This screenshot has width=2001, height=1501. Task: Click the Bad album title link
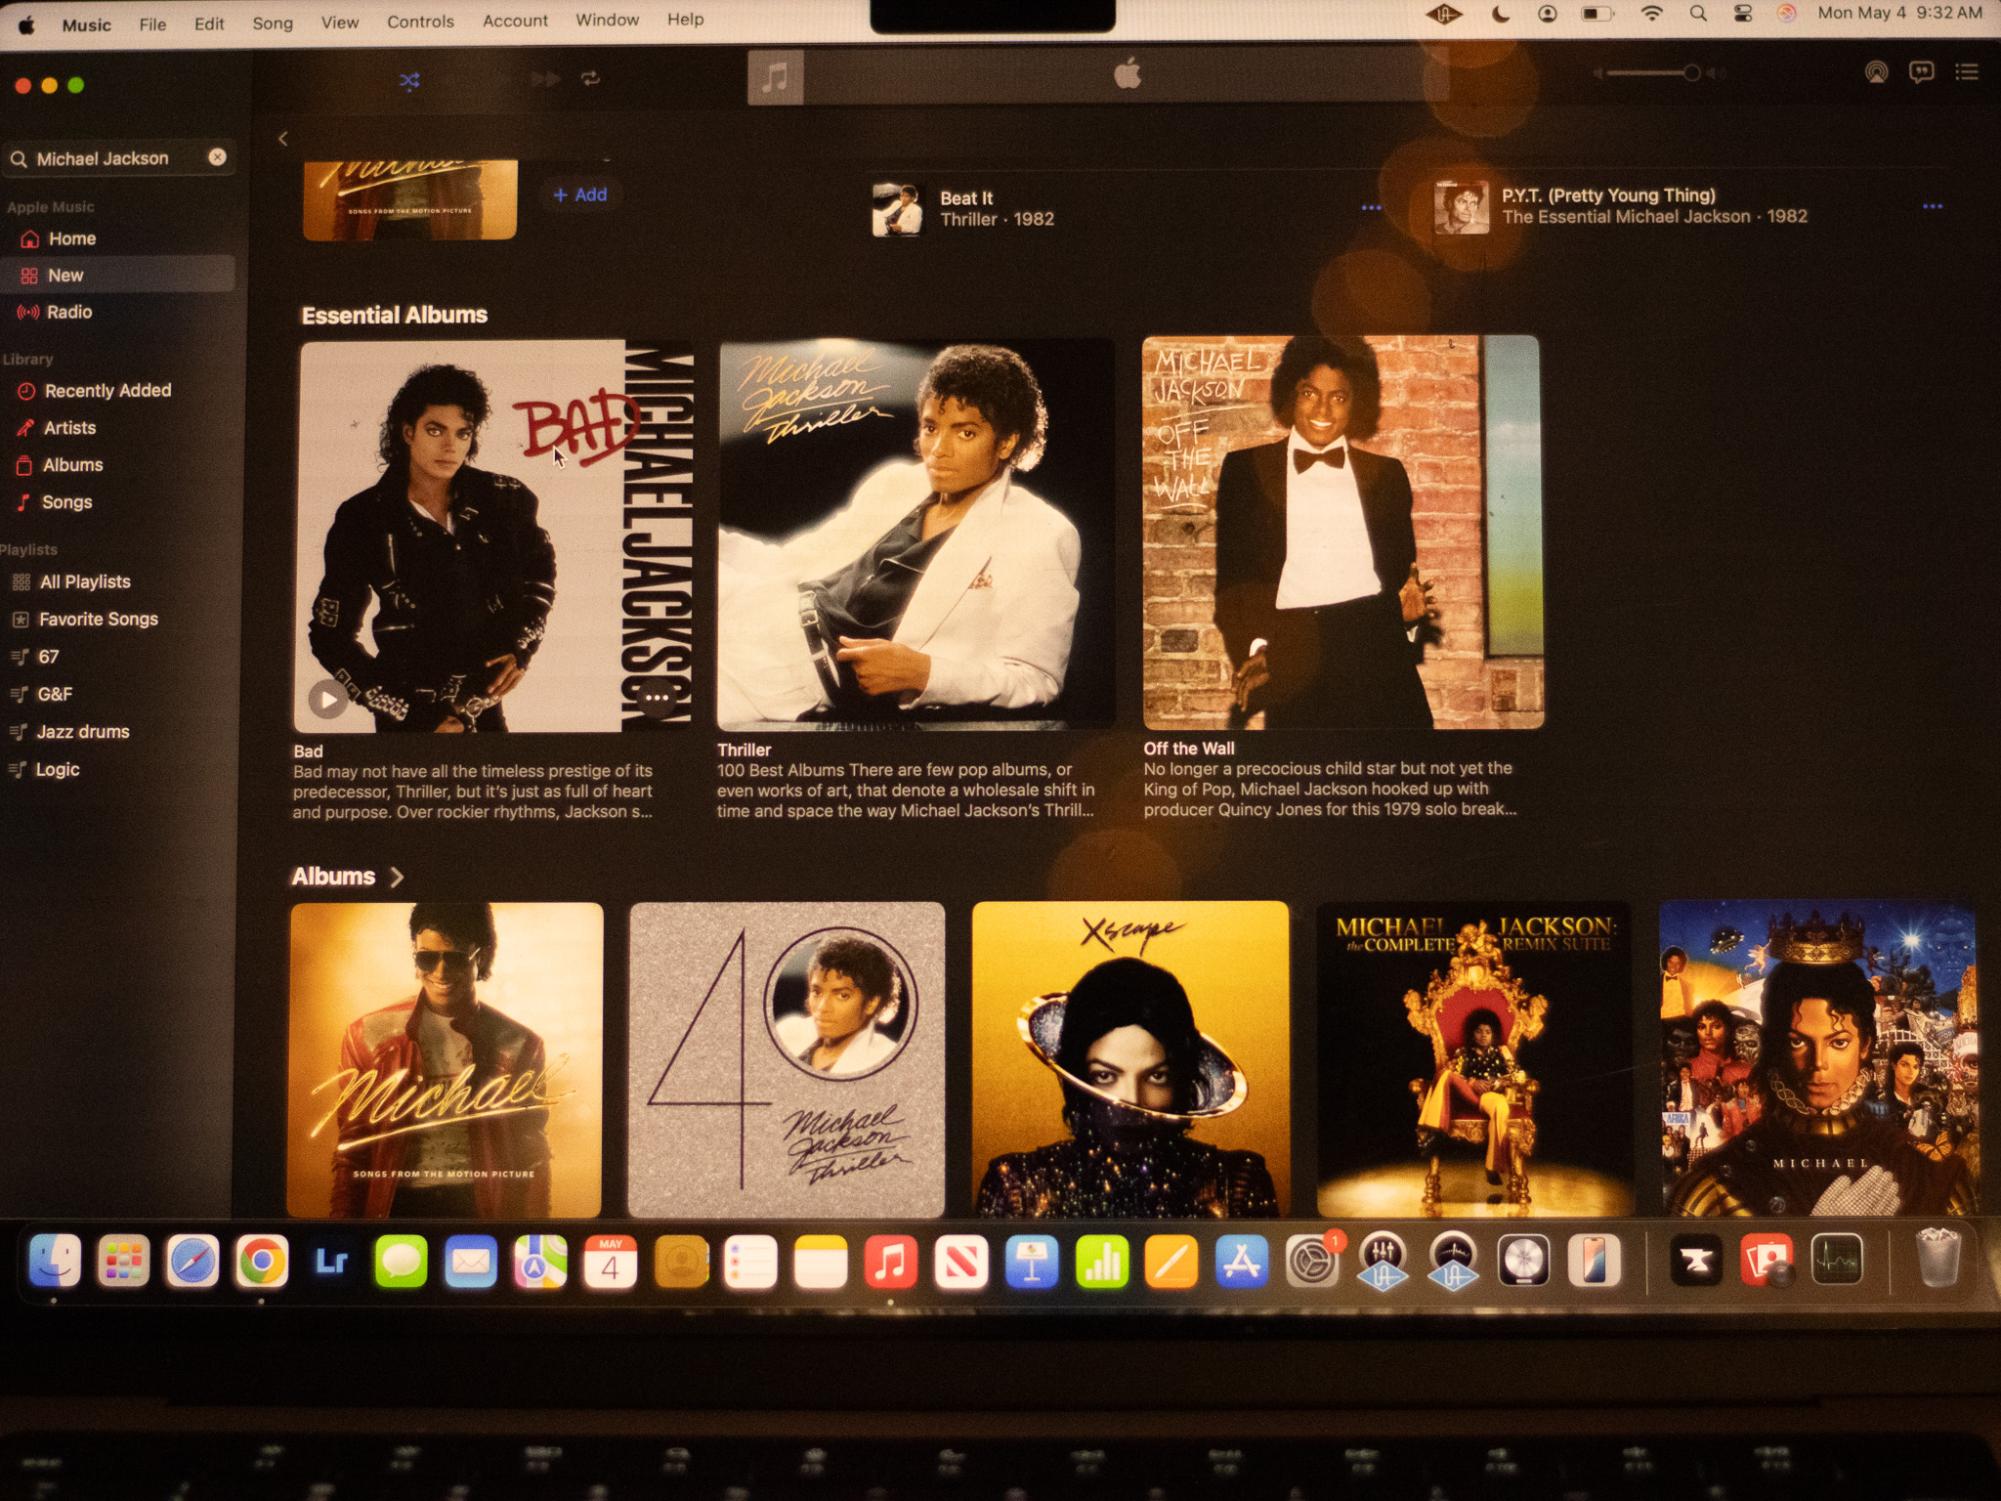(x=308, y=751)
